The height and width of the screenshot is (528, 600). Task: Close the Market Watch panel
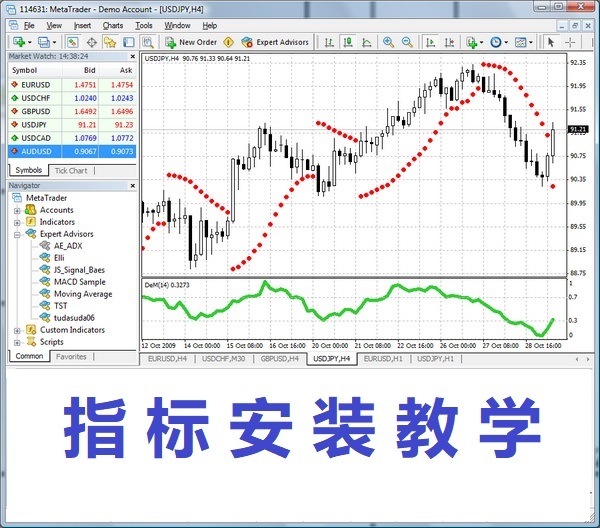pyautogui.click(x=133, y=57)
